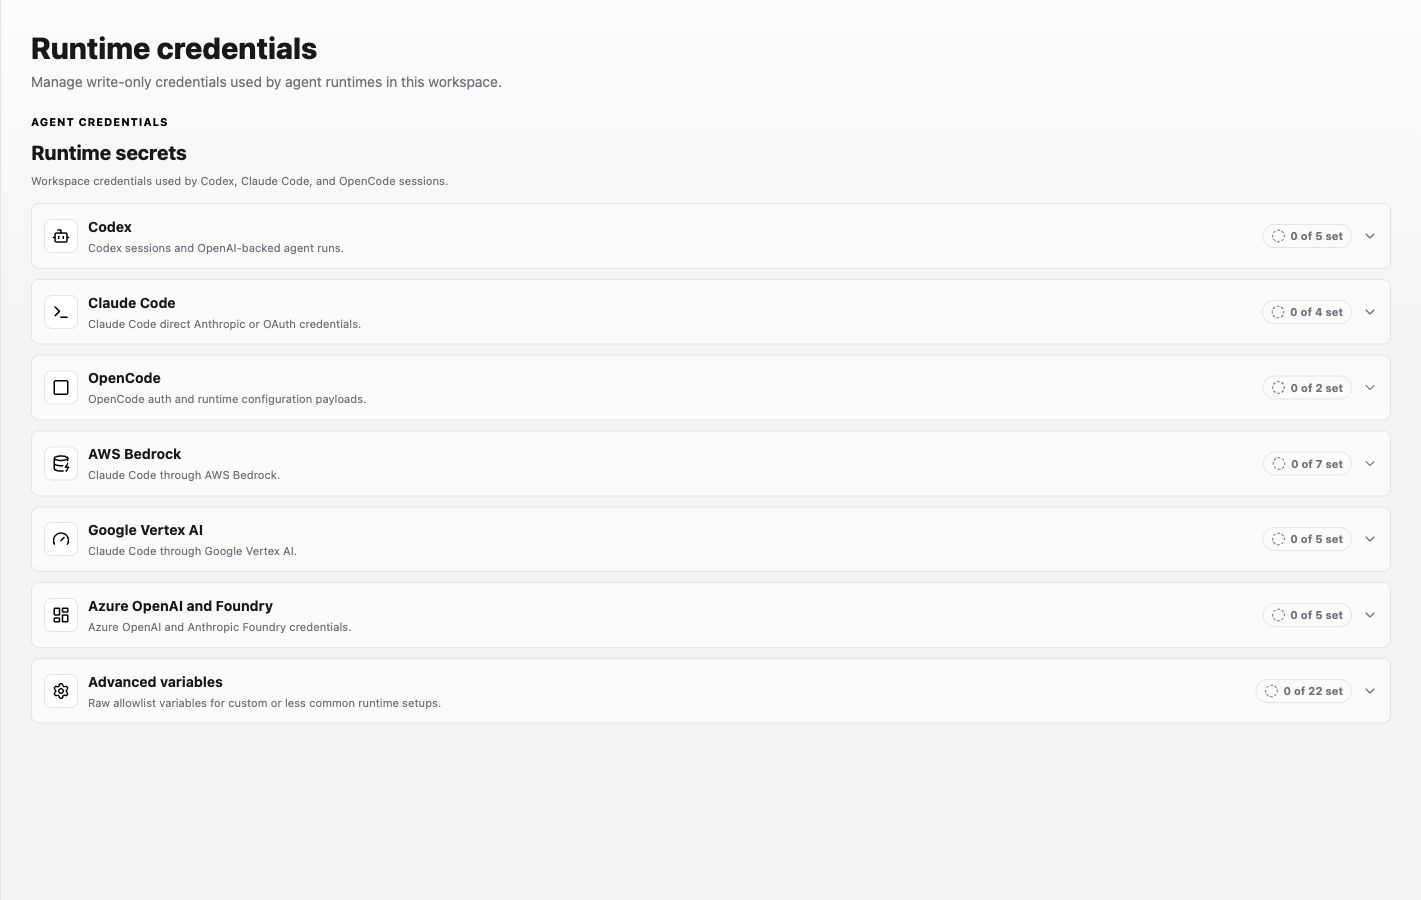Open the Advanced variables row title
The height and width of the screenshot is (900, 1421).
point(155,682)
